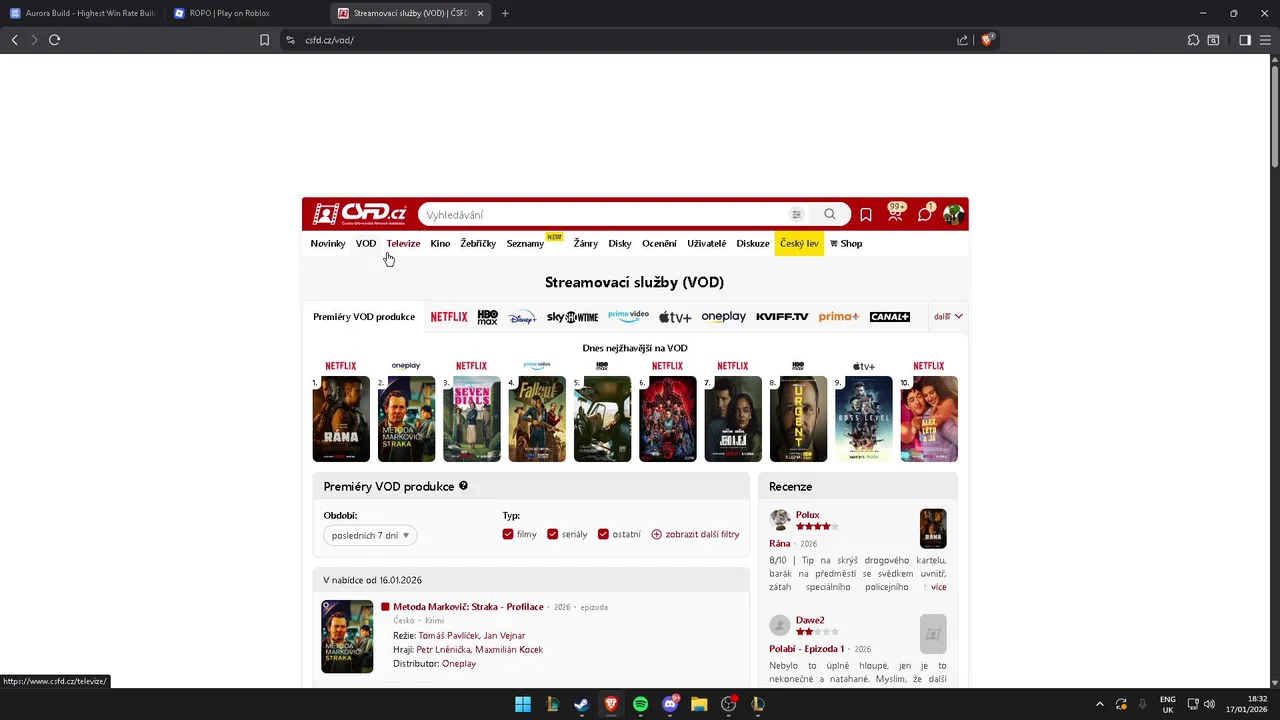Screen dimensions: 1280x720
Task: Open the Český lev highlighted menu item
Action: pos(799,243)
